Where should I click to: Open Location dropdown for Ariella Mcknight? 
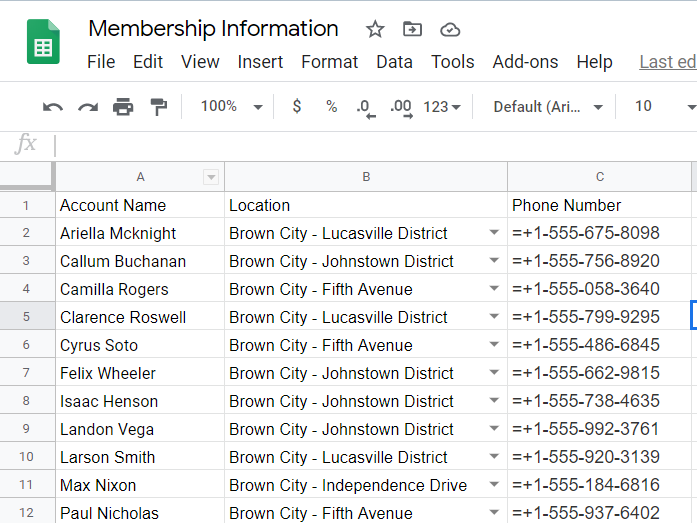pyautogui.click(x=493, y=233)
